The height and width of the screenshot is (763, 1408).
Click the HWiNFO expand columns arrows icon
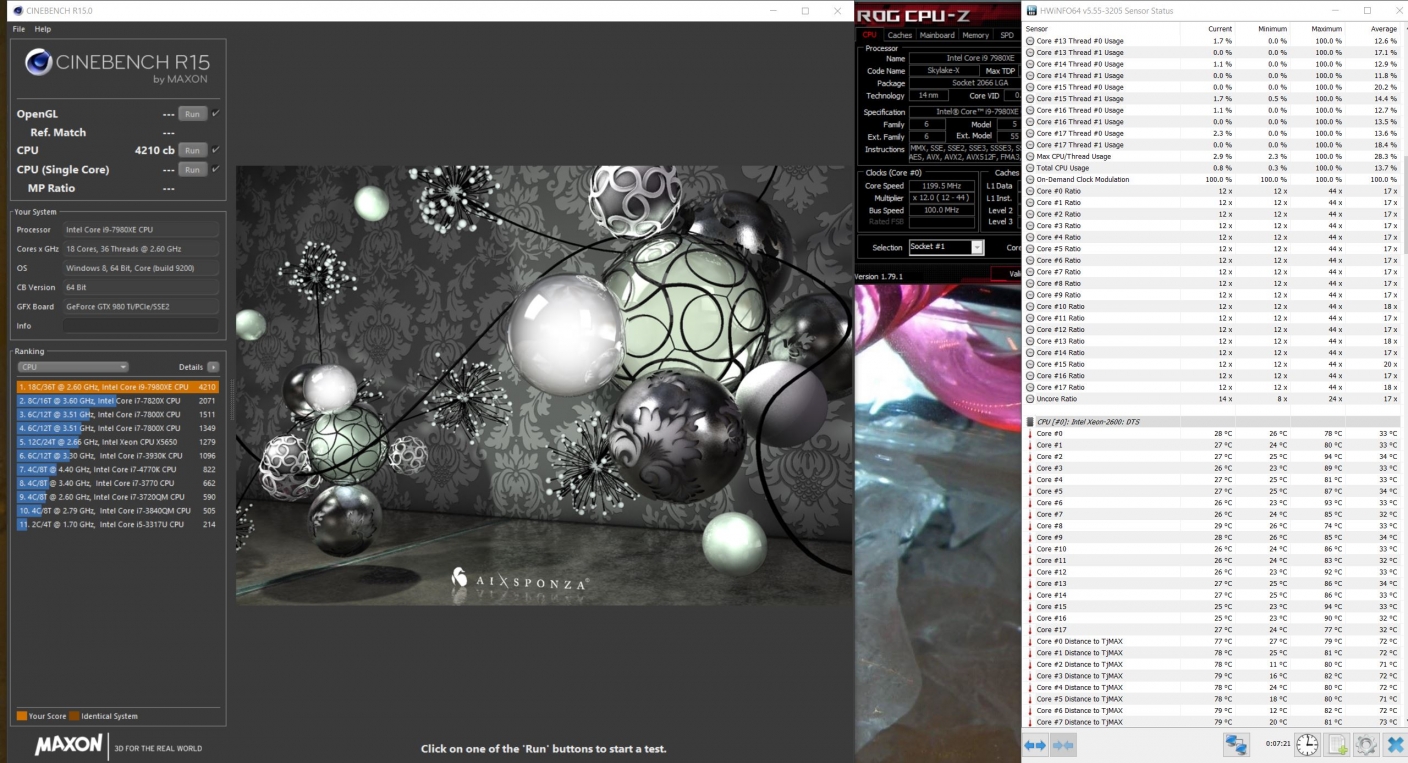1035,745
